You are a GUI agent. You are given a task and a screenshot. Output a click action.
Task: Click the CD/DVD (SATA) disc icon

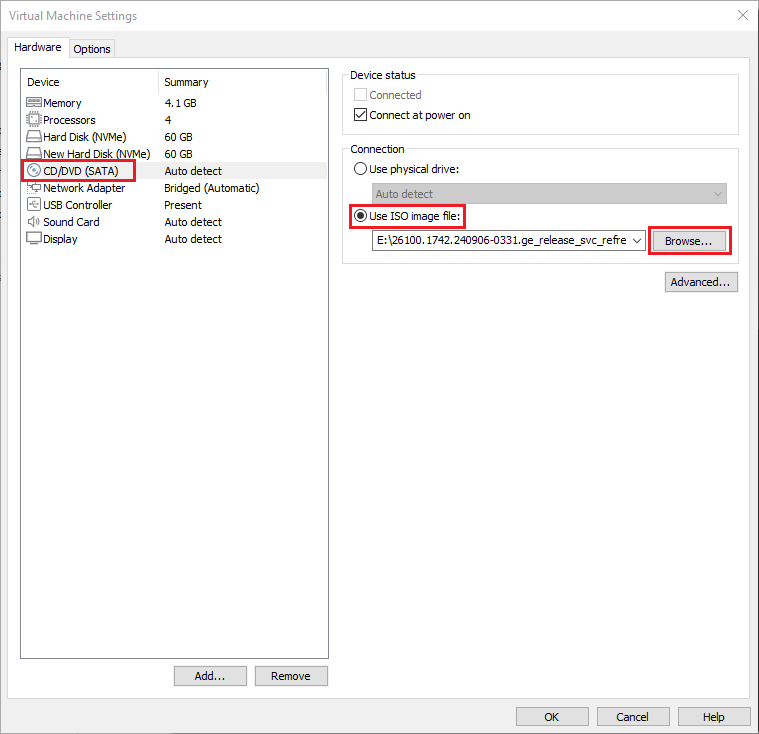[33, 171]
